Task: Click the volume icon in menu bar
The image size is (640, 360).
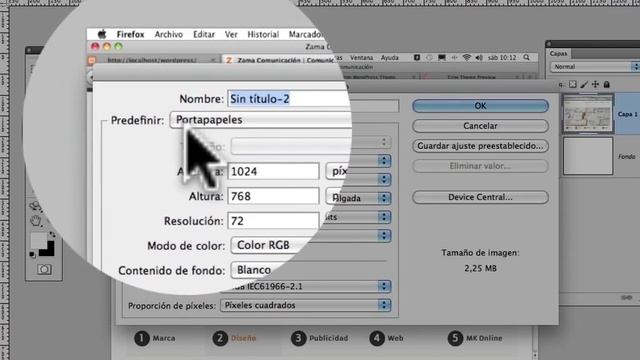Action: (479, 58)
